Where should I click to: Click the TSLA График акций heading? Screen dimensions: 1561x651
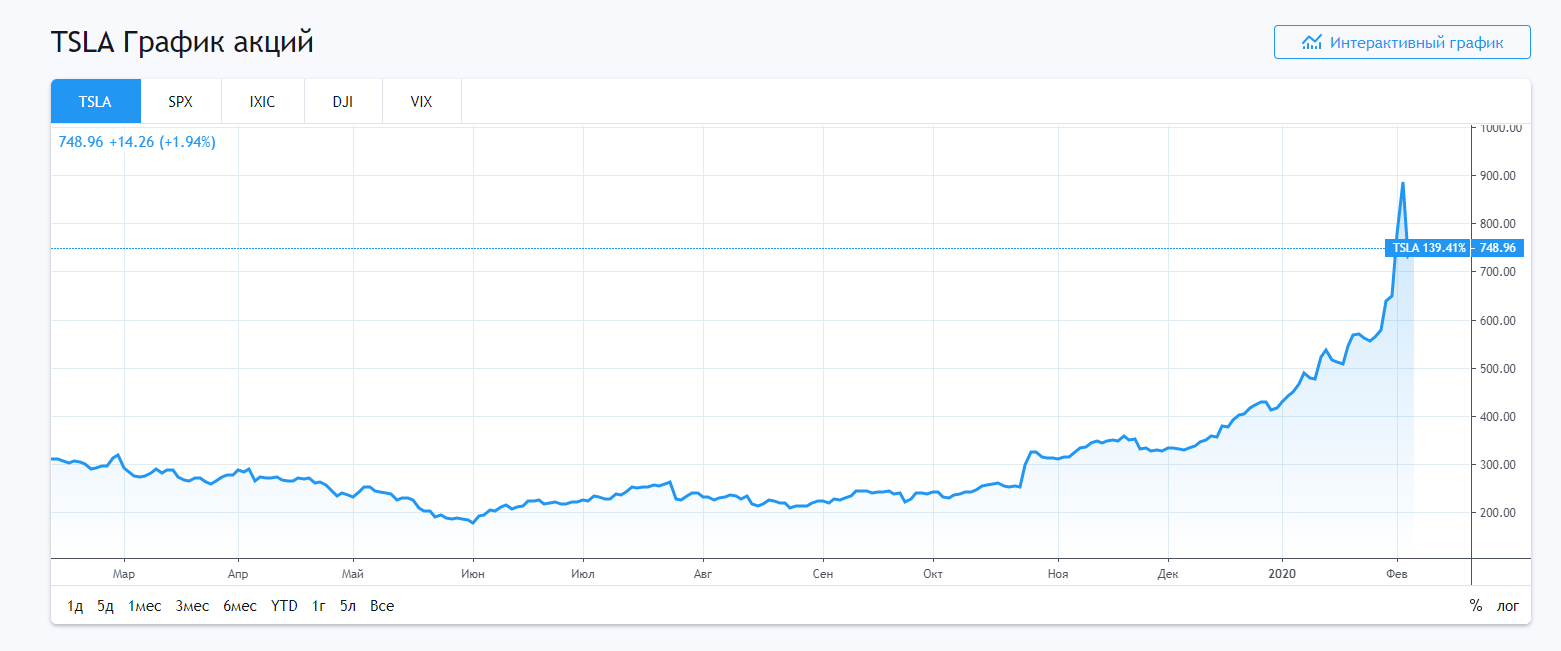click(x=182, y=43)
